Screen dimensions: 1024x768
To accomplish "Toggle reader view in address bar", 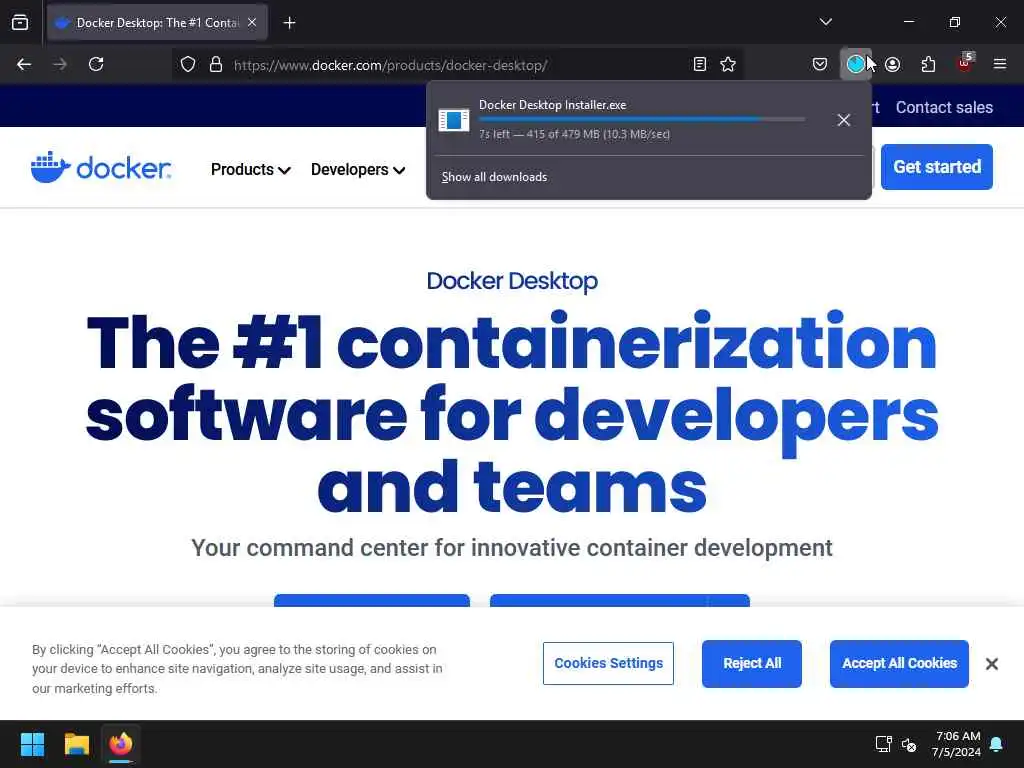I will 699,64.
